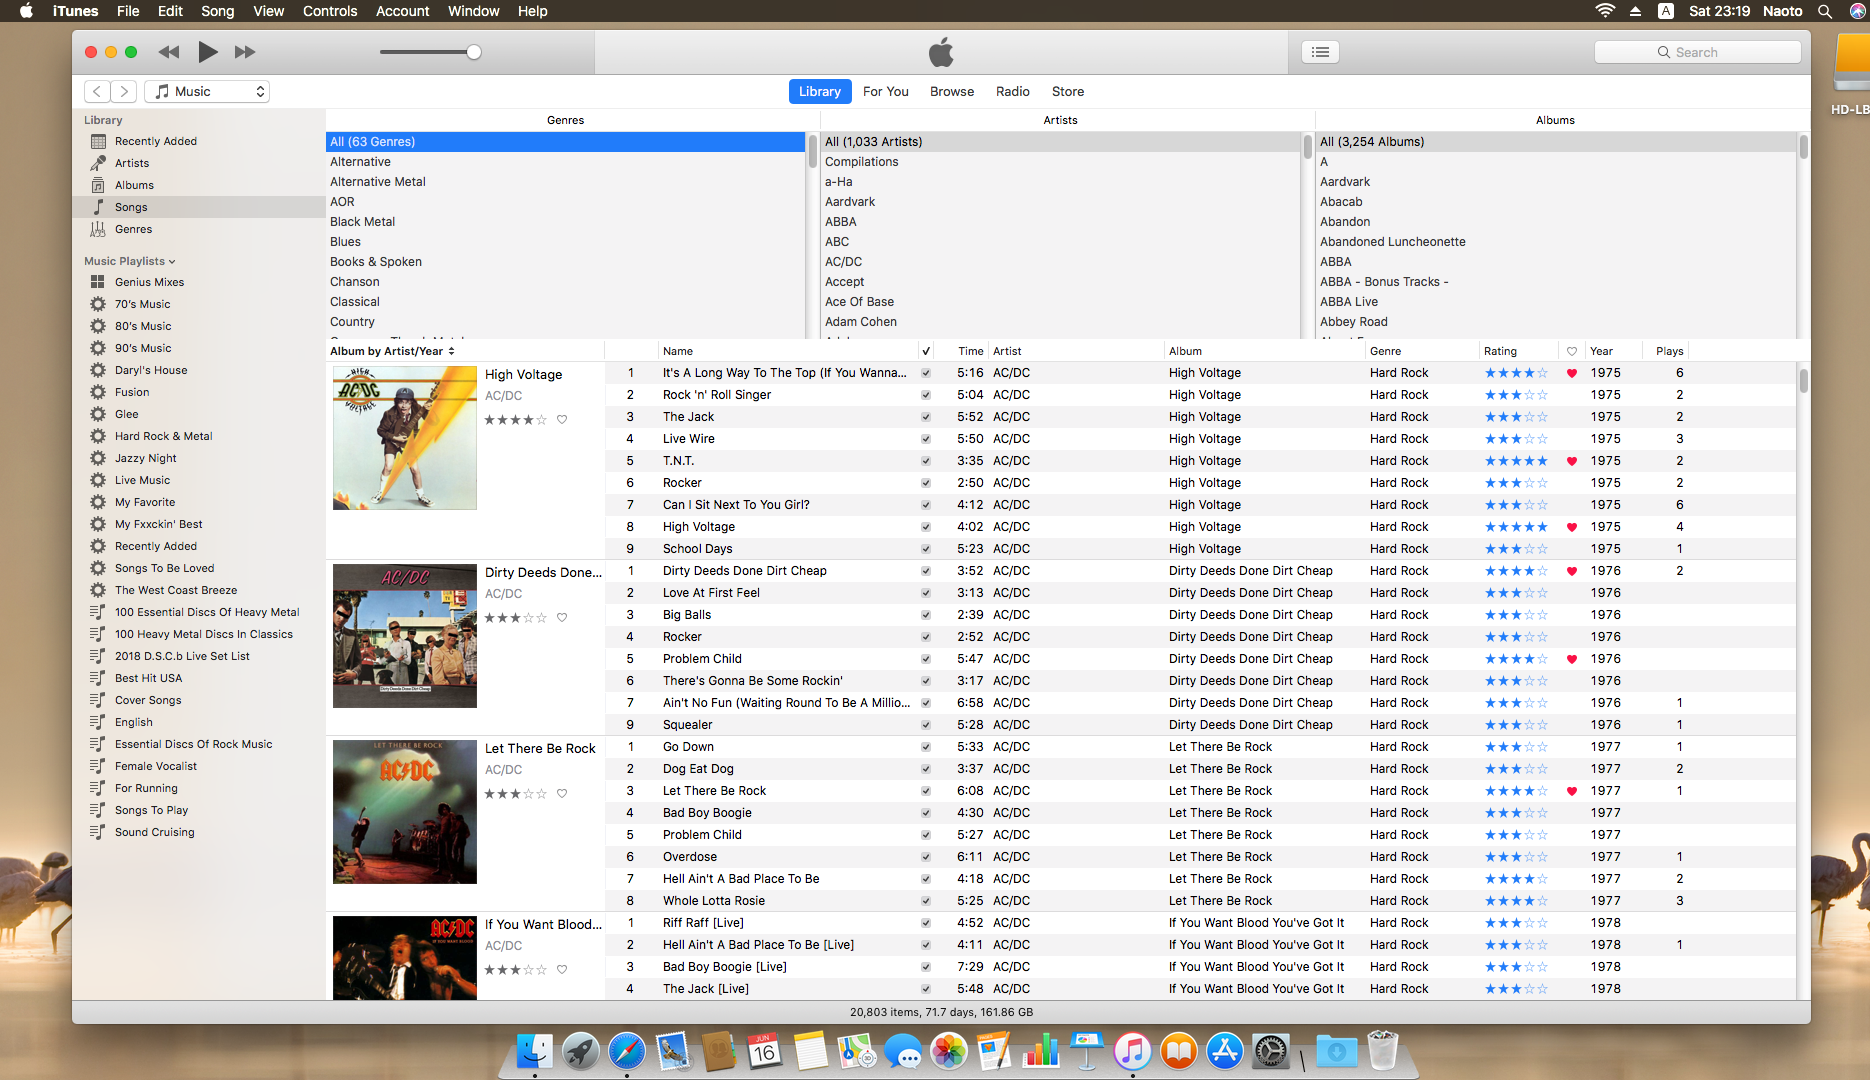Click the heart beside the Rock 'n' Roll Singer row

tap(1571, 395)
